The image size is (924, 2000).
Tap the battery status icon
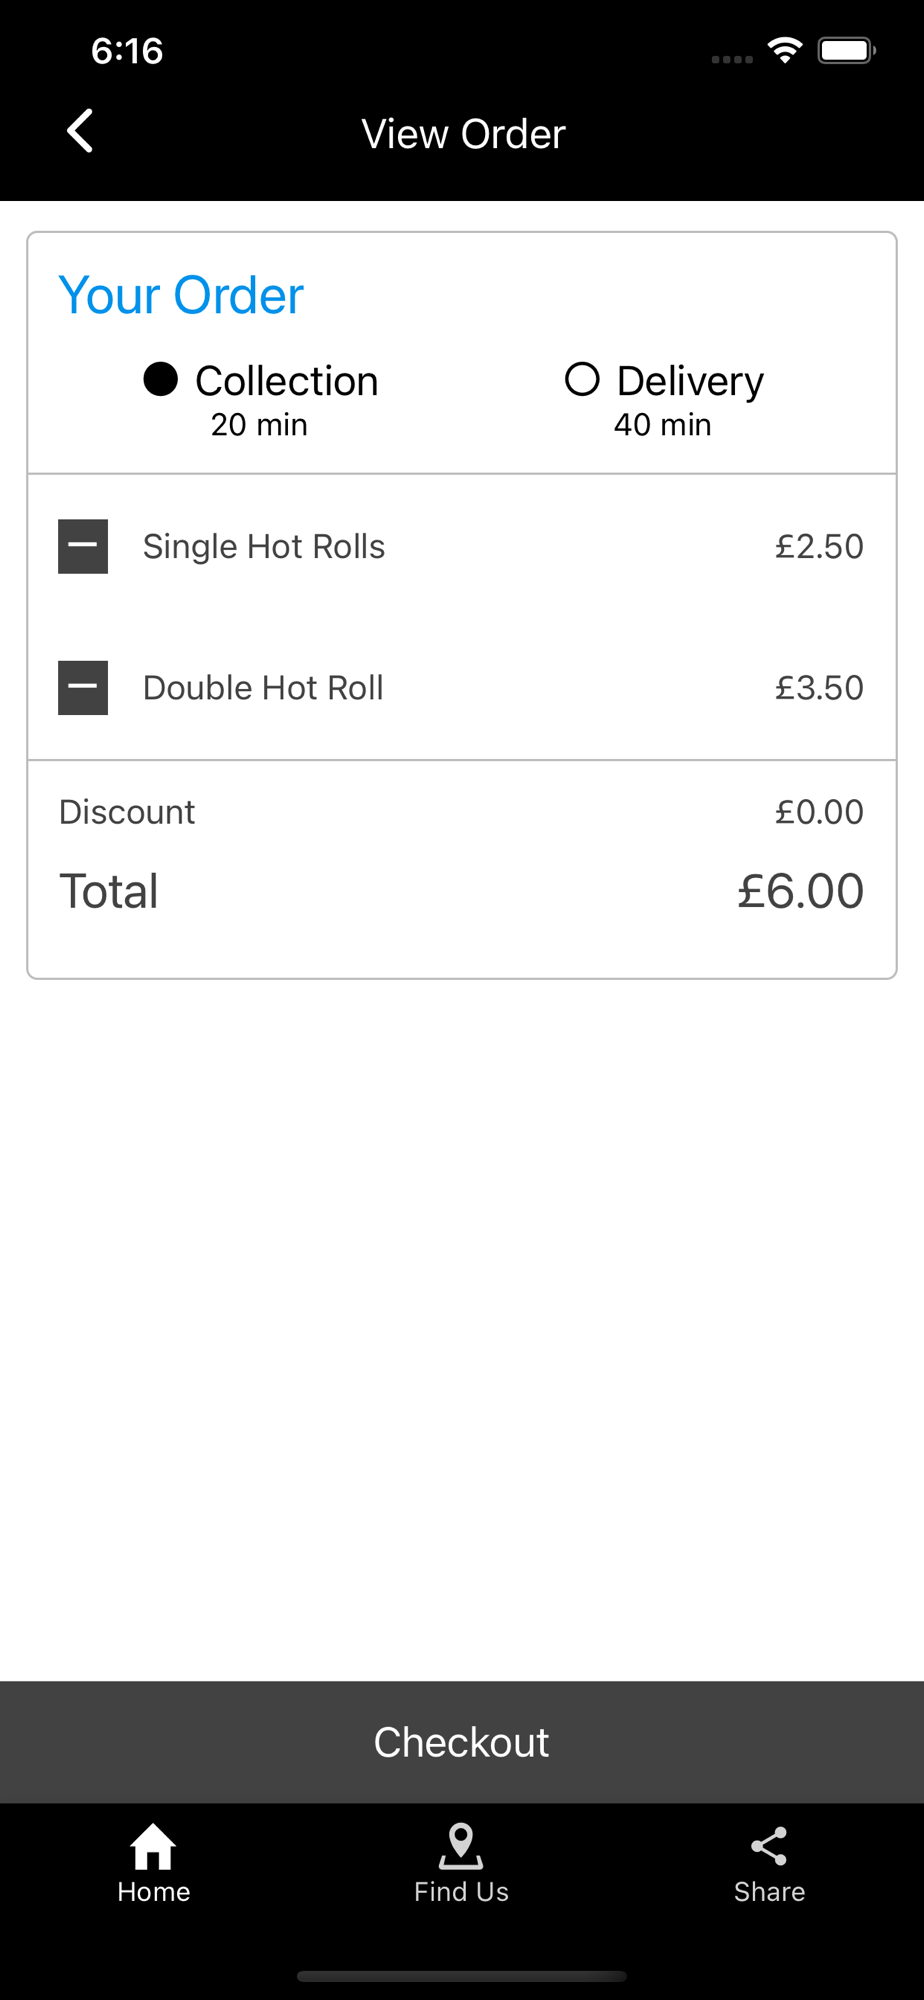847,50
